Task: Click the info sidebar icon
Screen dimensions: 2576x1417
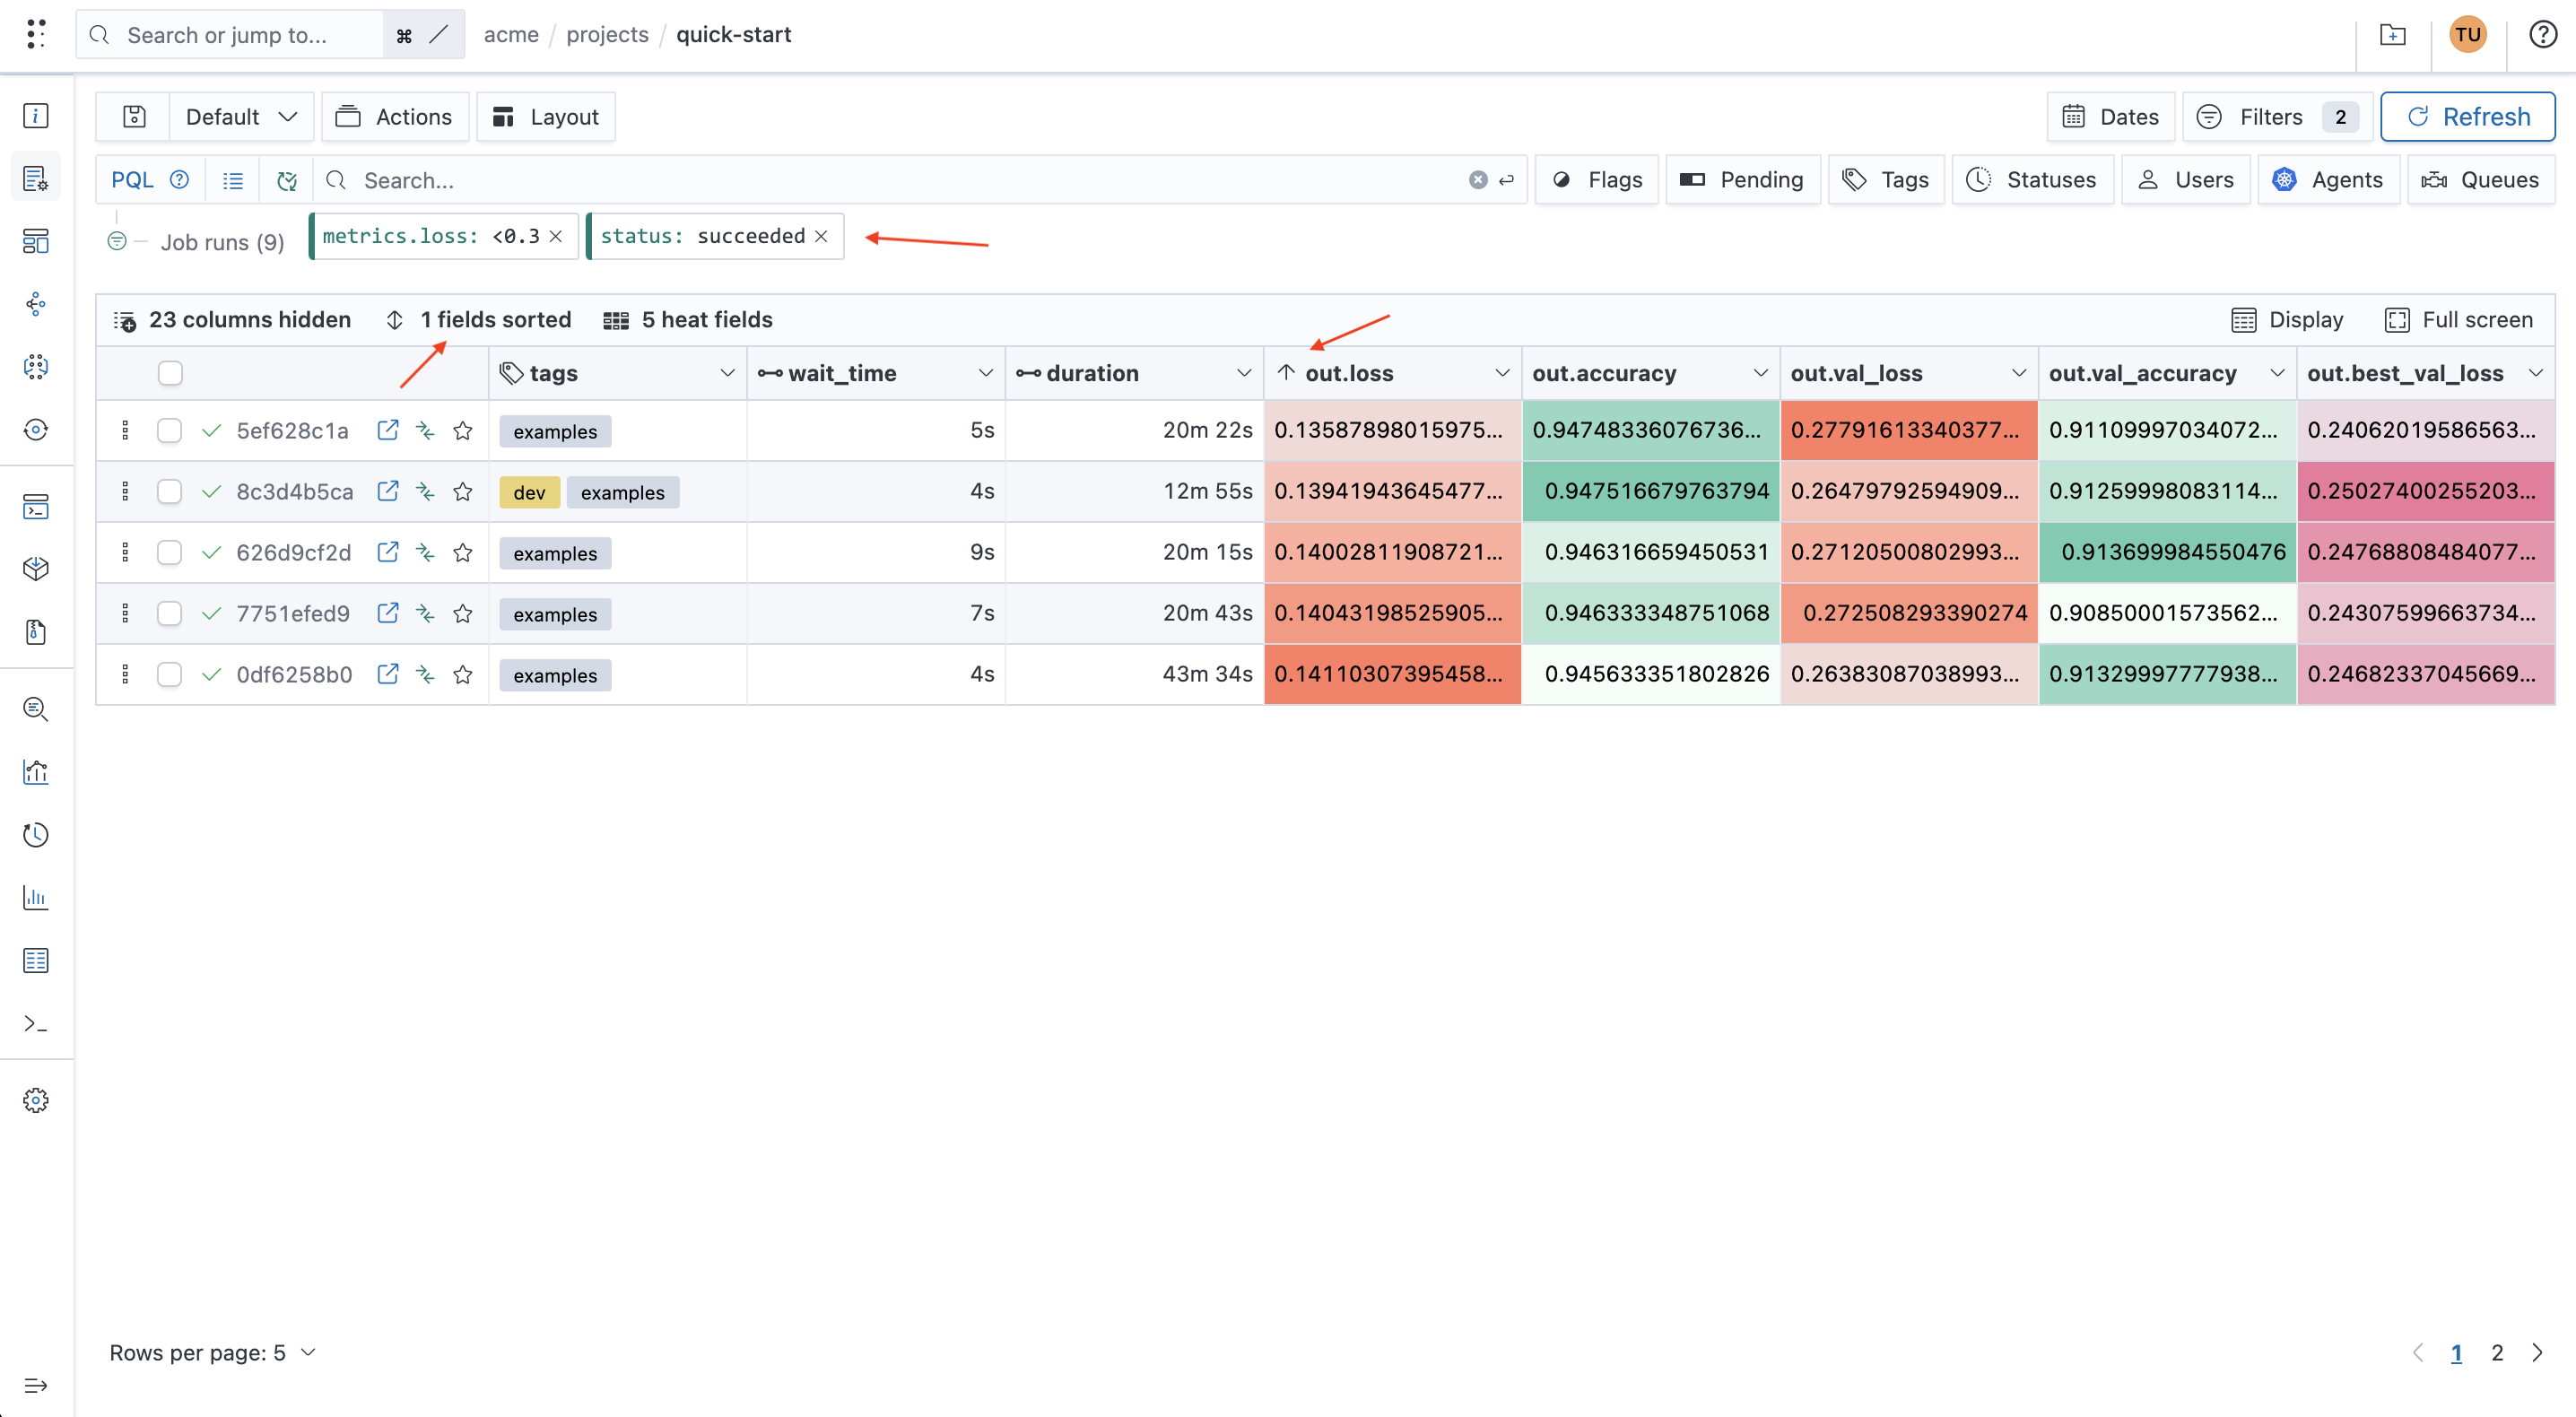Action: [x=36, y=116]
